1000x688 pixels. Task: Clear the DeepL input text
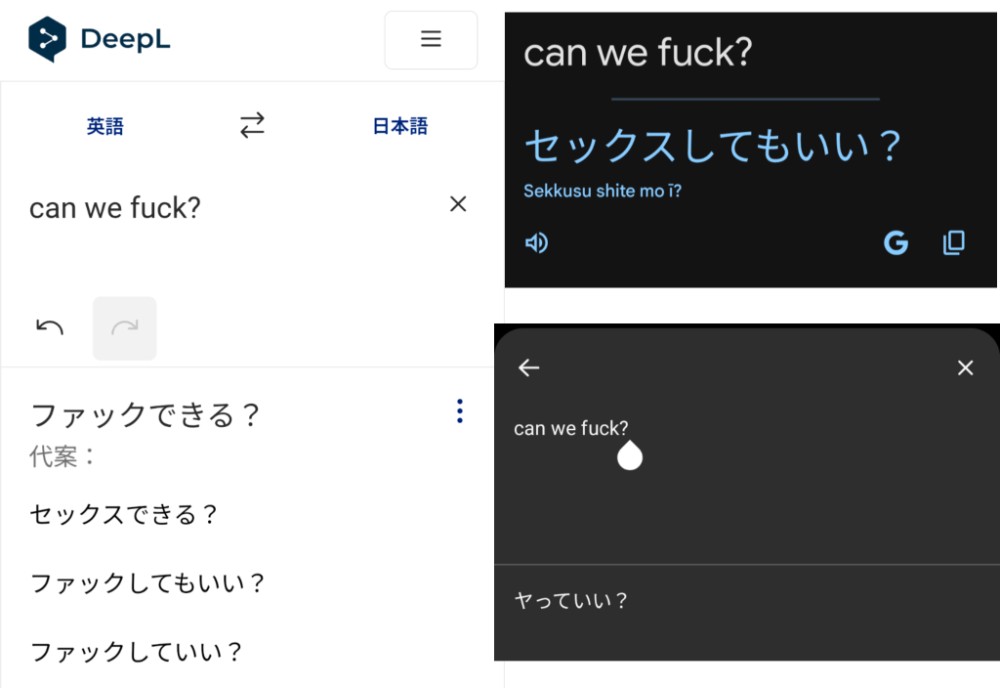[458, 204]
